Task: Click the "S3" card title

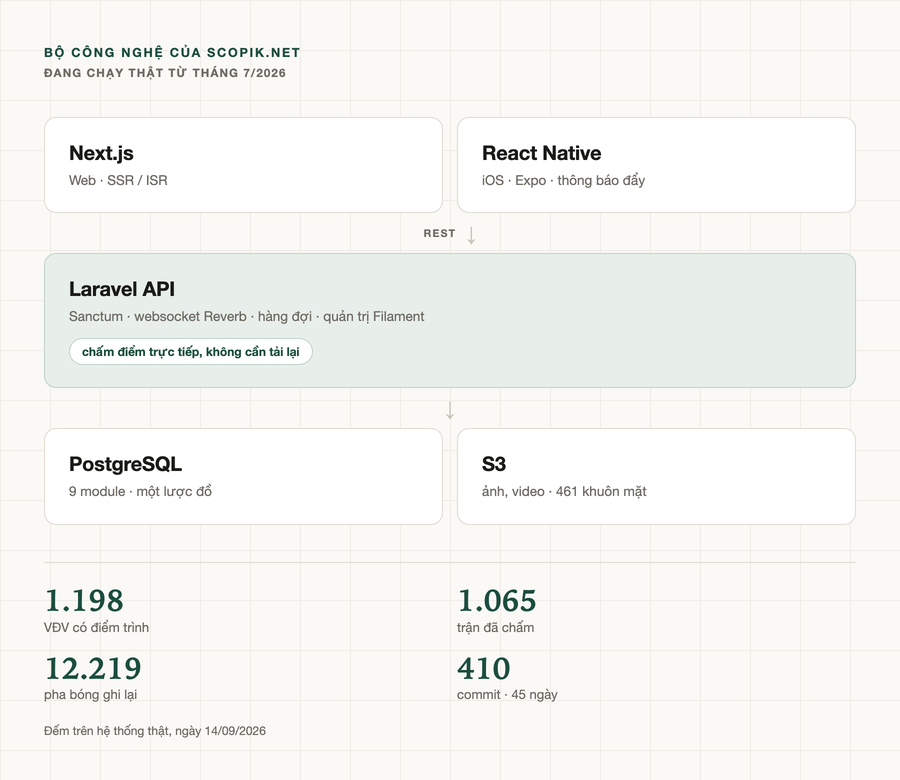Action: 494,464
